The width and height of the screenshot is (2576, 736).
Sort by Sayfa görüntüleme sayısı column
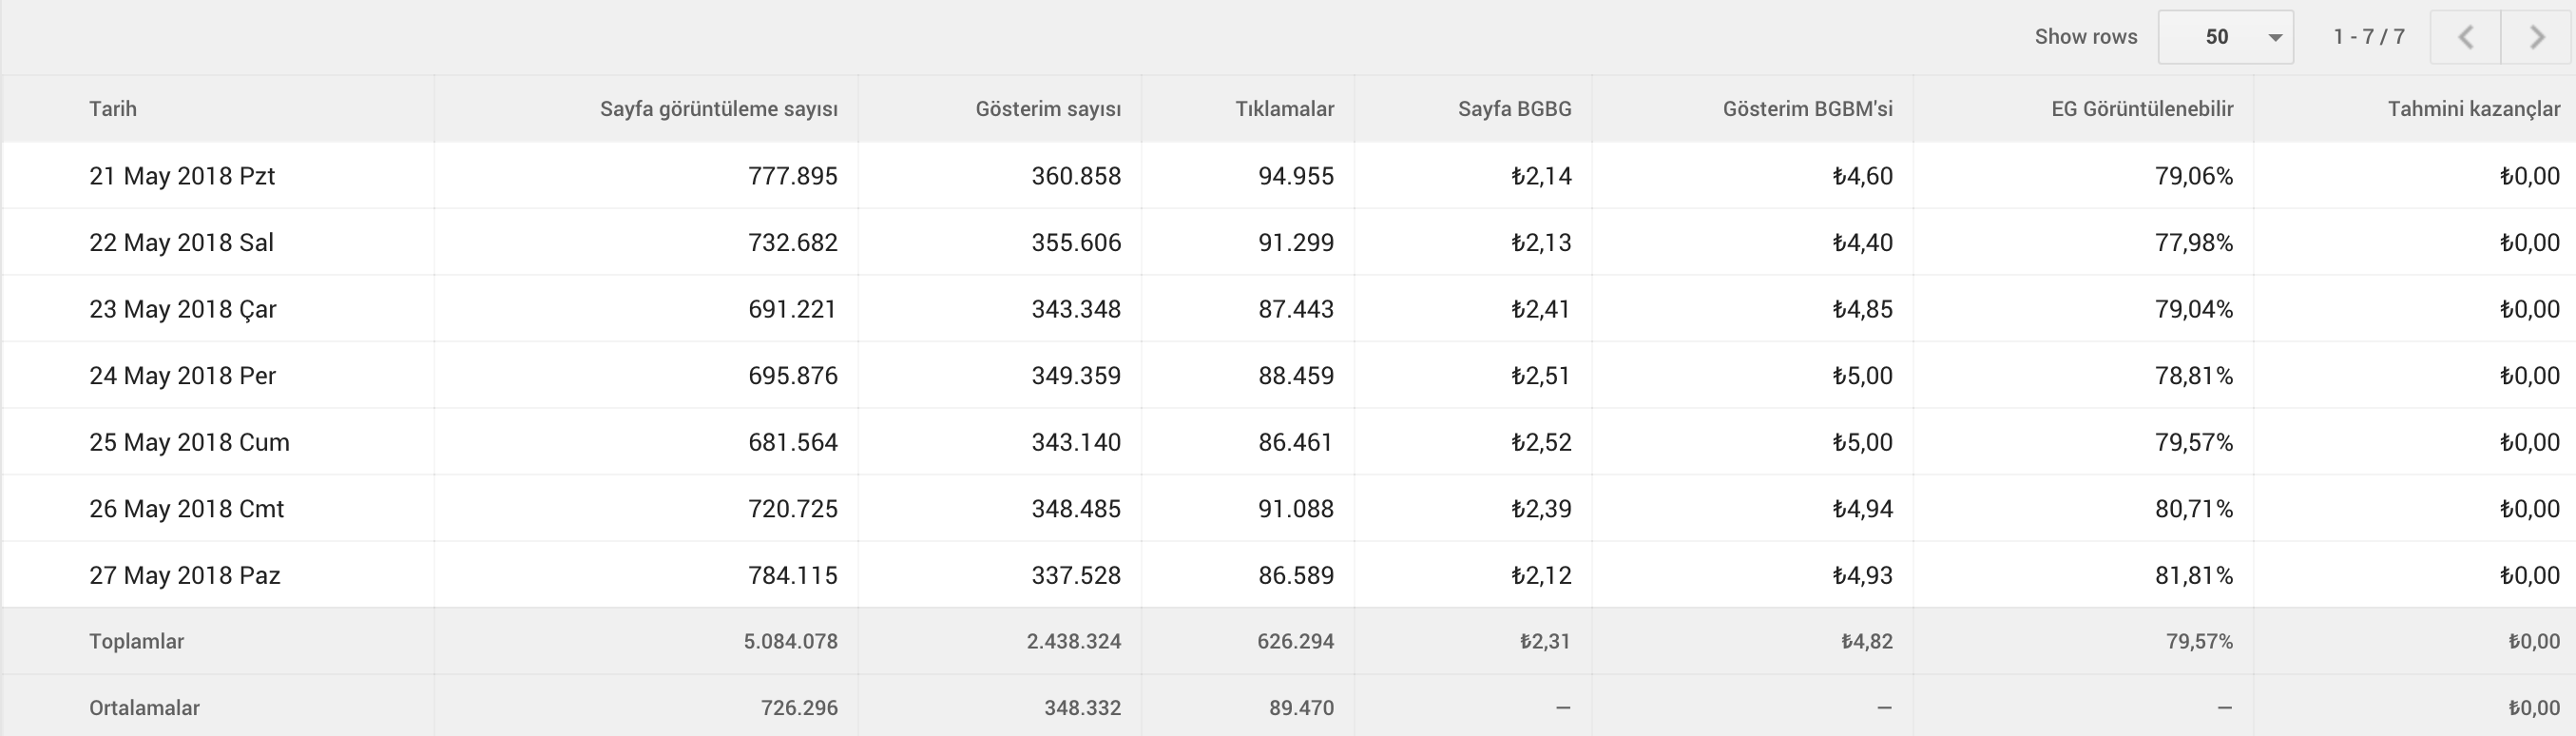pos(719,109)
